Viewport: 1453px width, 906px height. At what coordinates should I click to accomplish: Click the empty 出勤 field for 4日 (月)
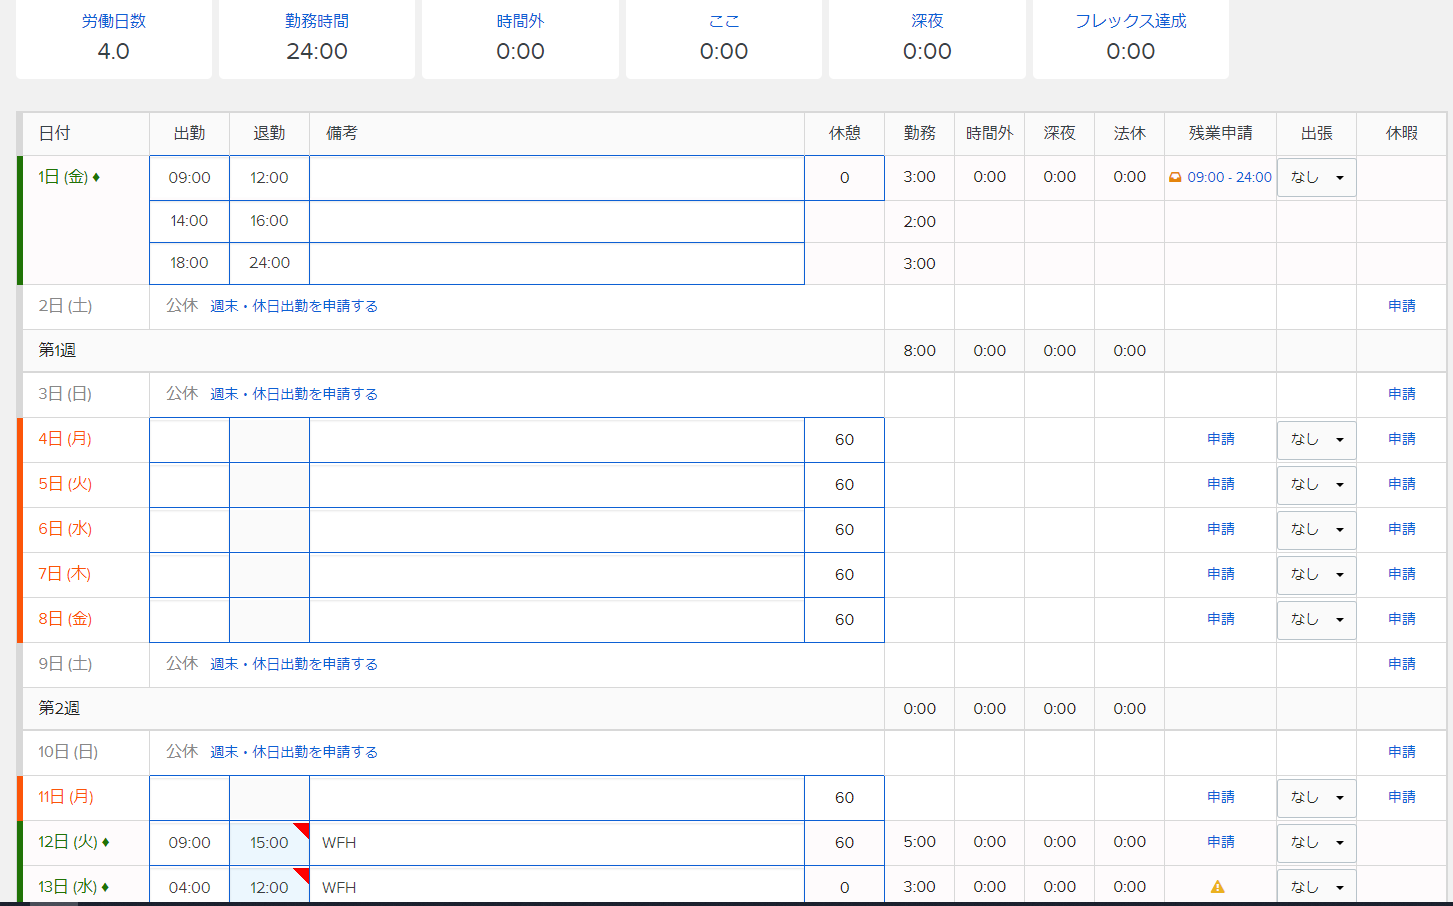coord(190,440)
